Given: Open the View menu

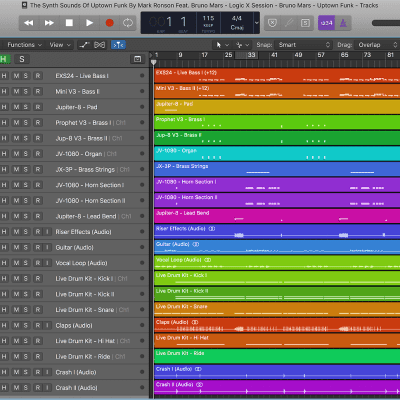Looking at the screenshot, I should (x=60, y=45).
